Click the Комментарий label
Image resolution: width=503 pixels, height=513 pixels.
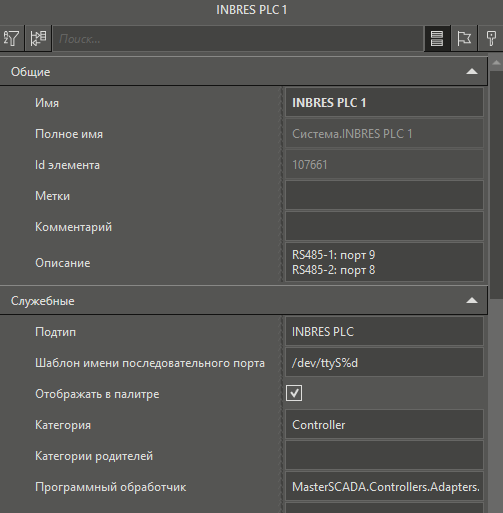(73, 227)
